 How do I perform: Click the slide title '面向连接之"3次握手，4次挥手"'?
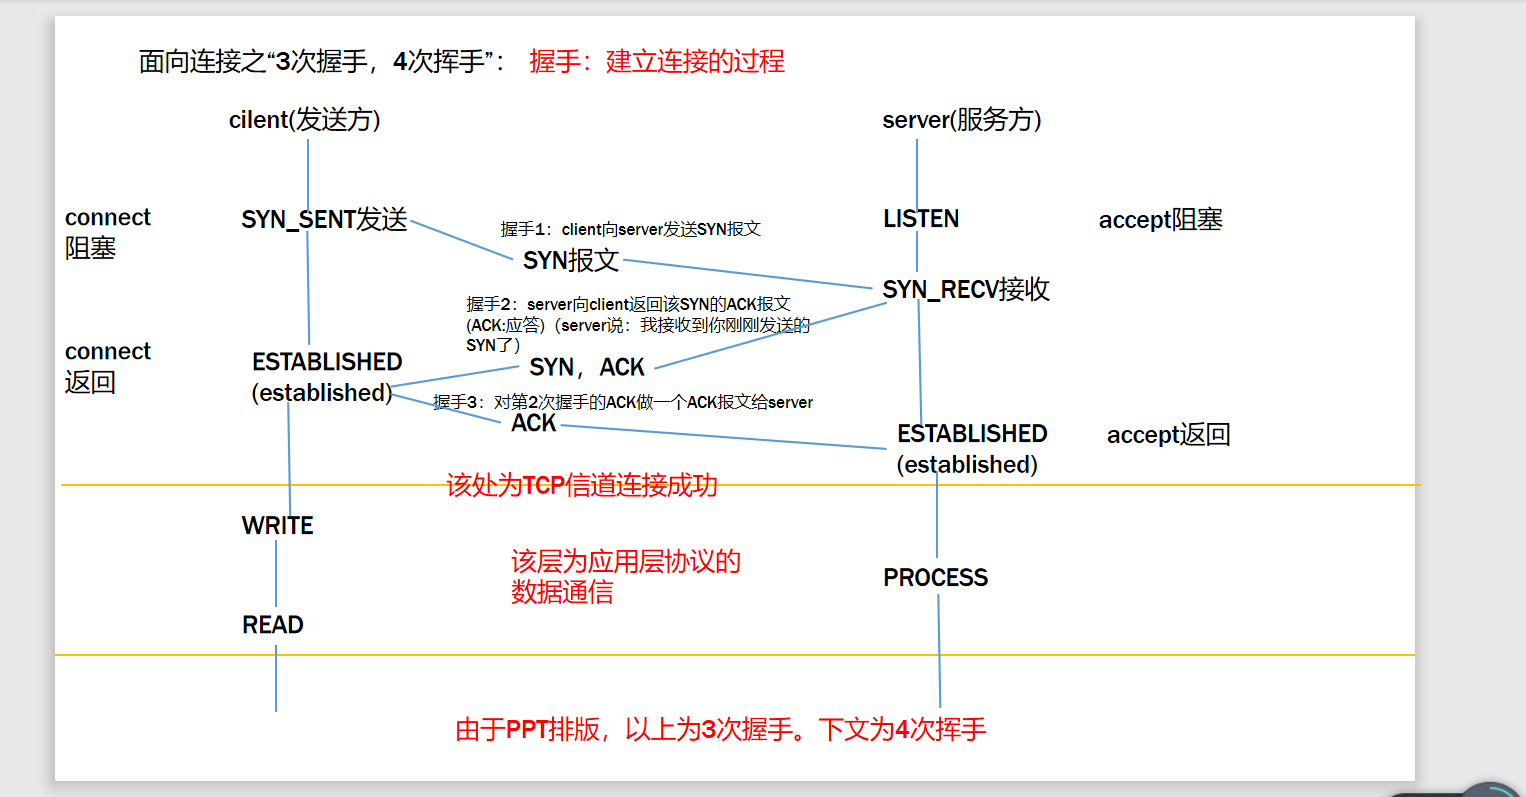(323, 62)
